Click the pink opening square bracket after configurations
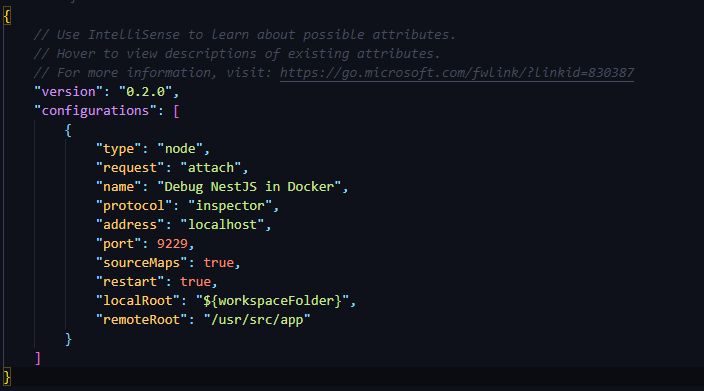 [x=176, y=111]
